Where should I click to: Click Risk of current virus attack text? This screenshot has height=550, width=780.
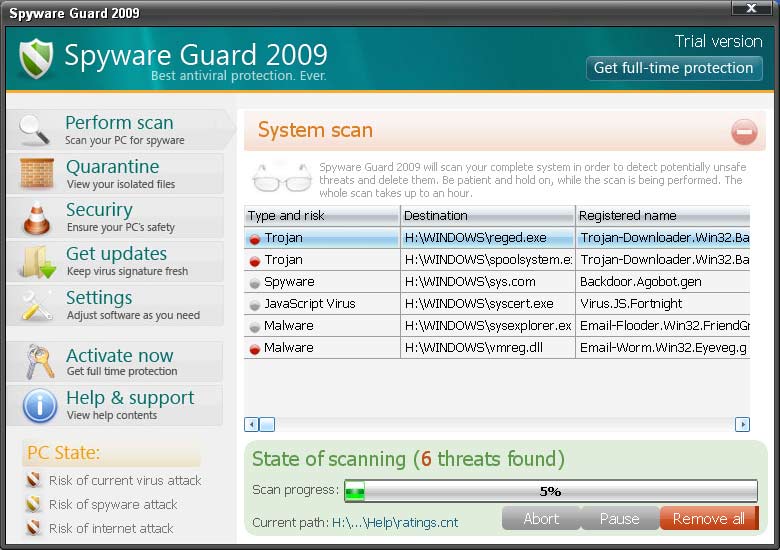pos(125,480)
